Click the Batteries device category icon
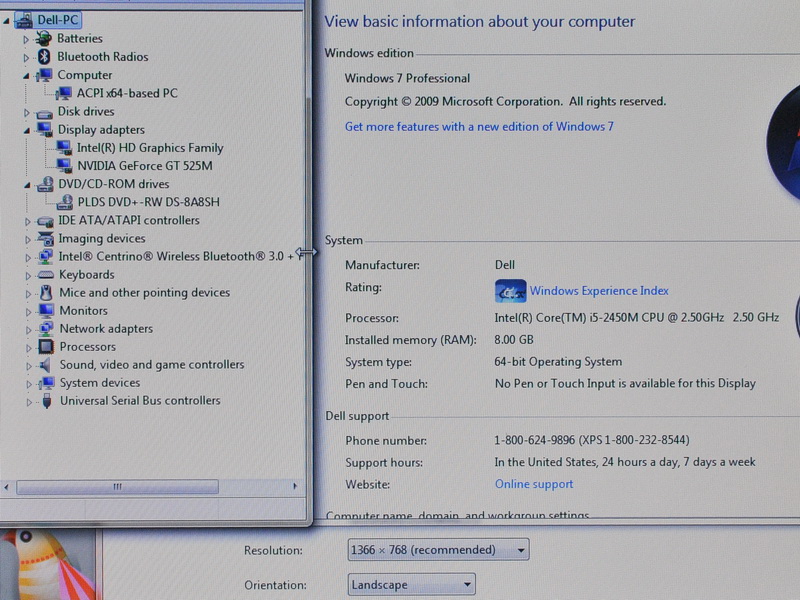Image resolution: width=800 pixels, height=600 pixels. [44, 38]
